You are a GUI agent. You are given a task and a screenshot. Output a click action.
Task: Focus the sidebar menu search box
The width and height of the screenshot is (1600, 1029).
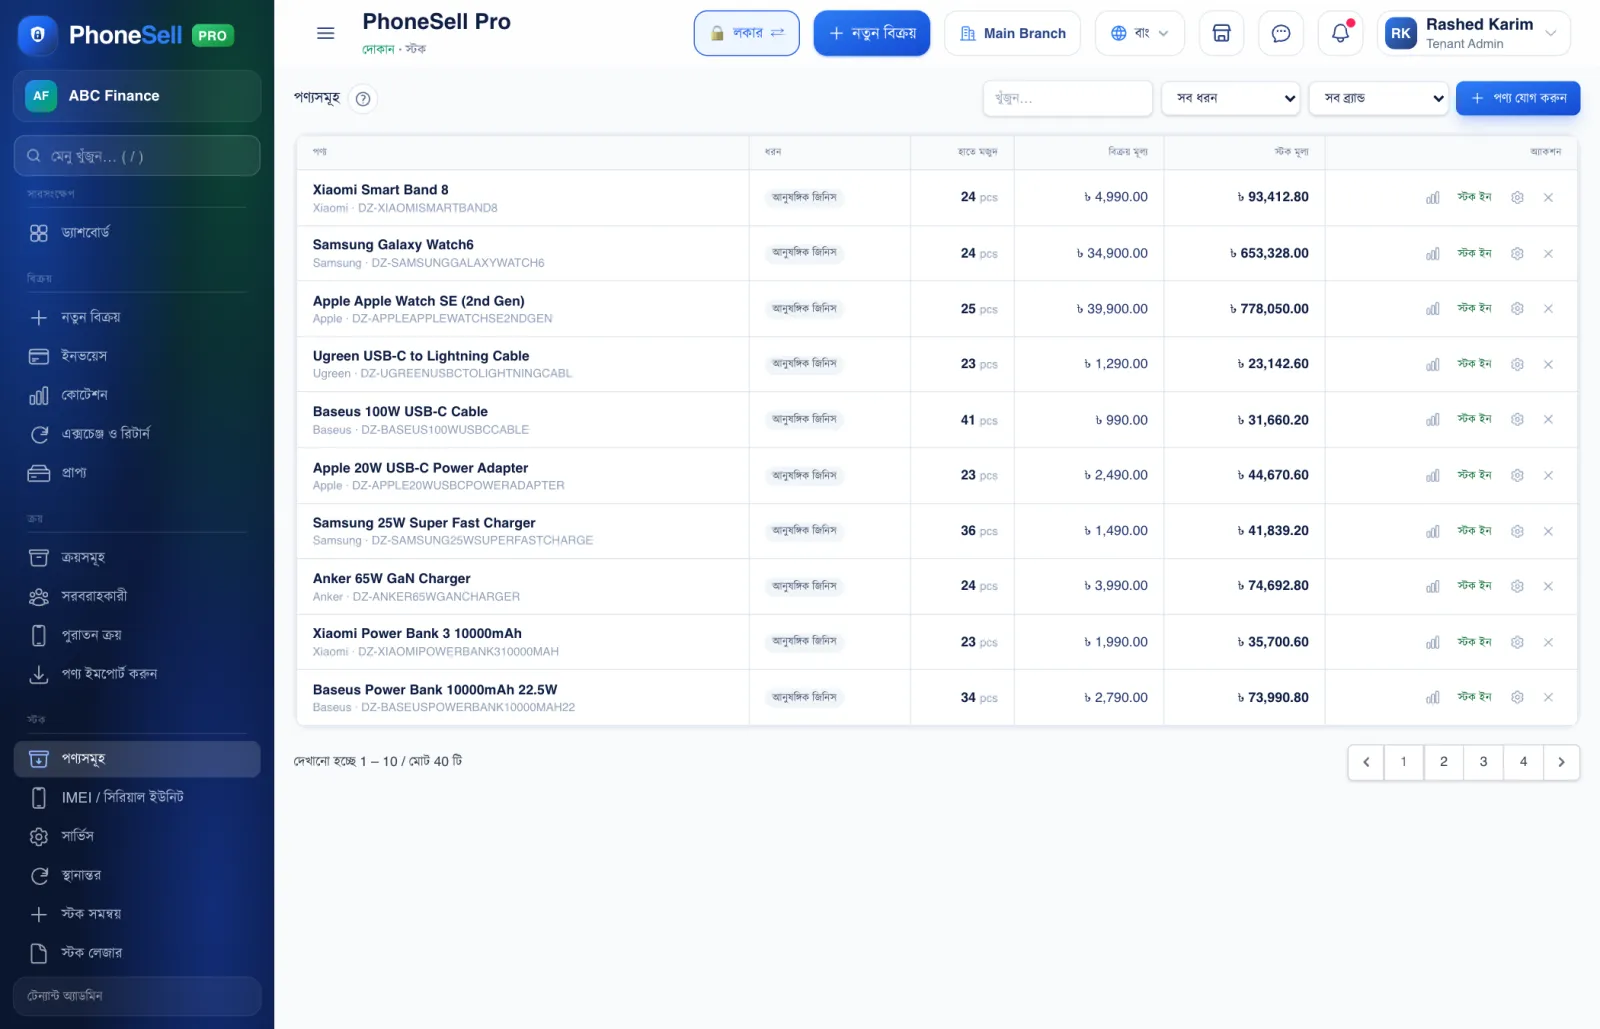point(137,156)
